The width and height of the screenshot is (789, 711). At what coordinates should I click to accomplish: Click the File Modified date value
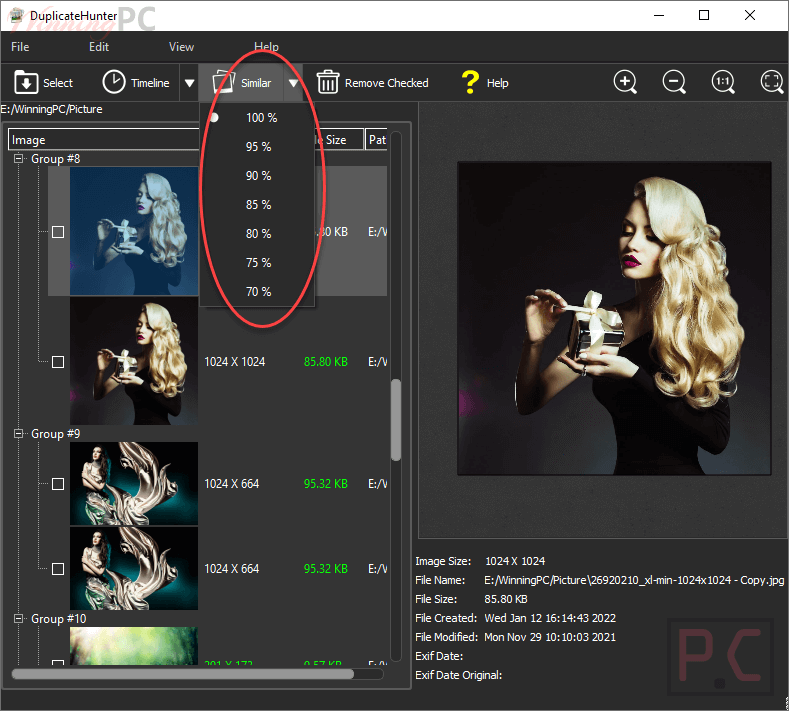(x=550, y=637)
